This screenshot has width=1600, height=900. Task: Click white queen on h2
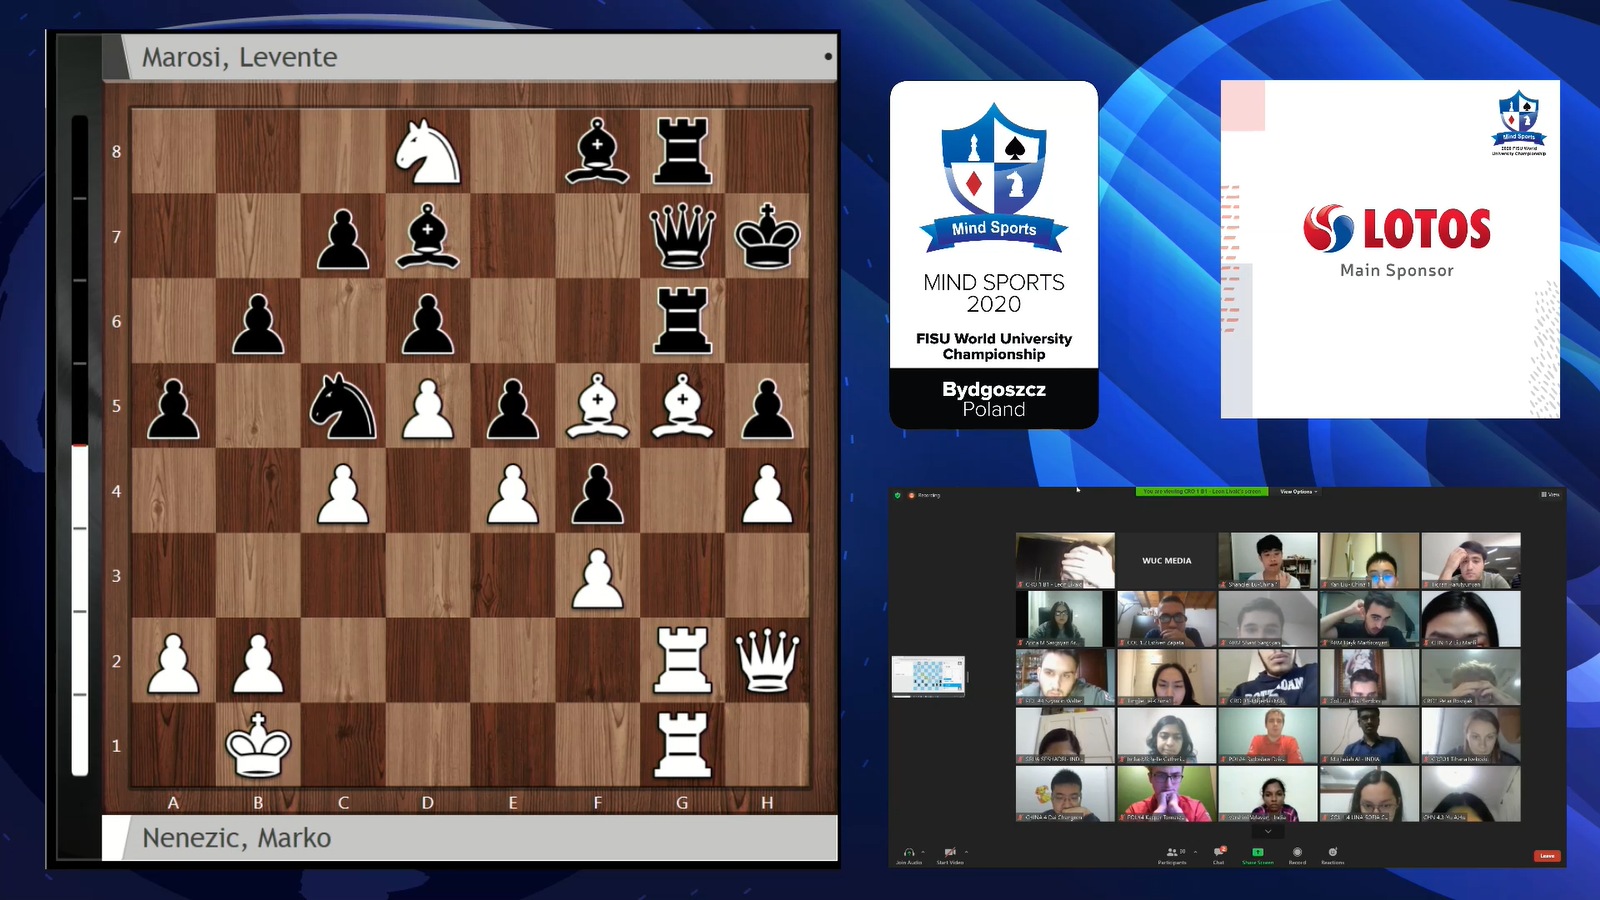coord(768,661)
